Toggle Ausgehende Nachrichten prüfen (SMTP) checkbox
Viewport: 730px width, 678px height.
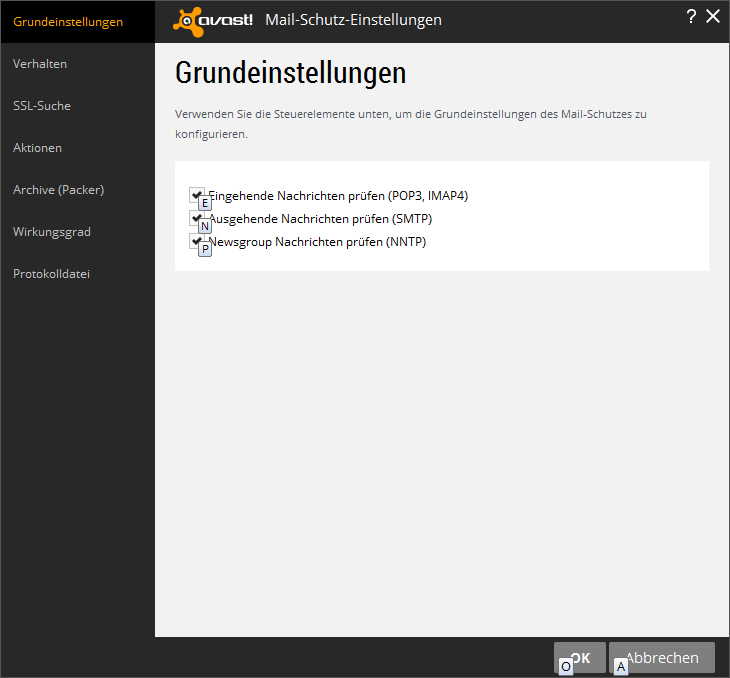[x=196, y=218]
